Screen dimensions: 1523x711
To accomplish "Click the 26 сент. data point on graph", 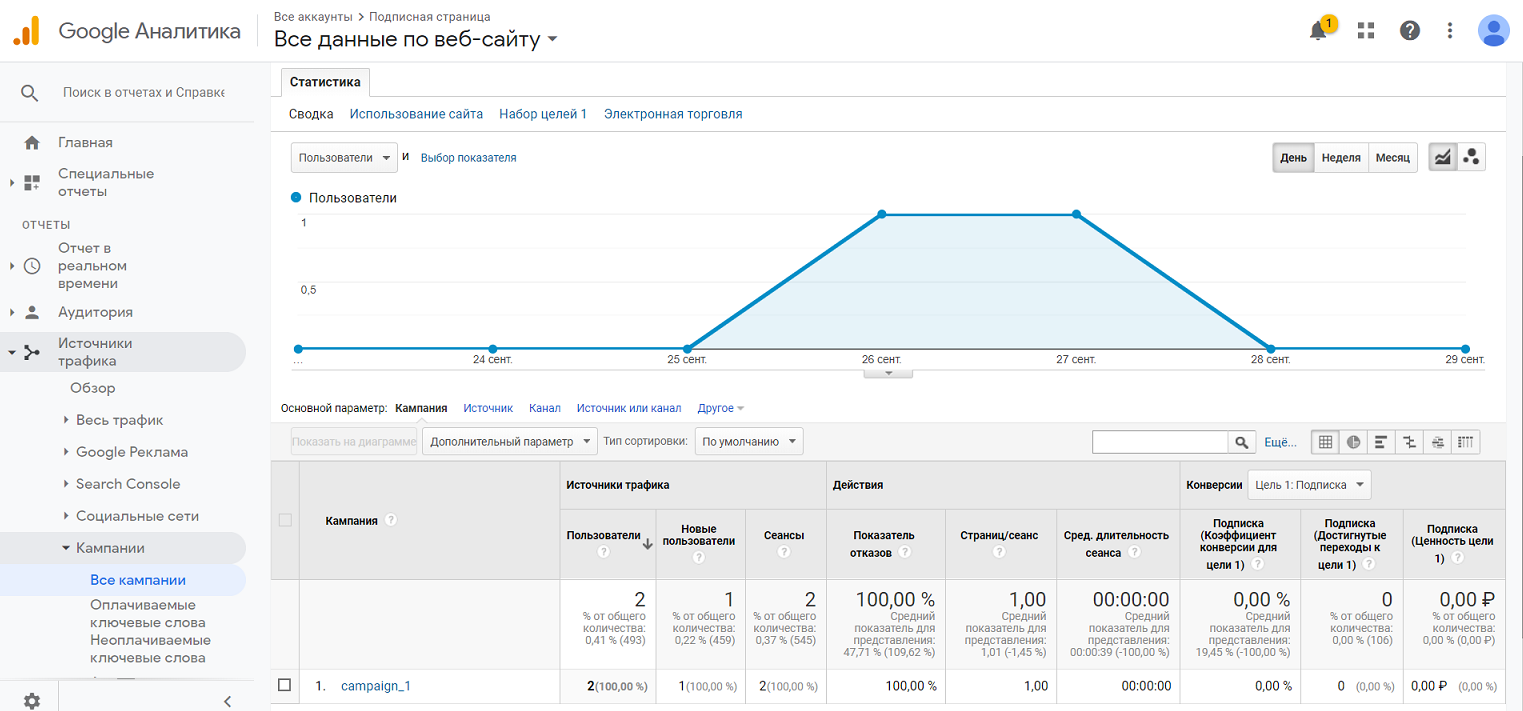I will pyautogui.click(x=882, y=214).
